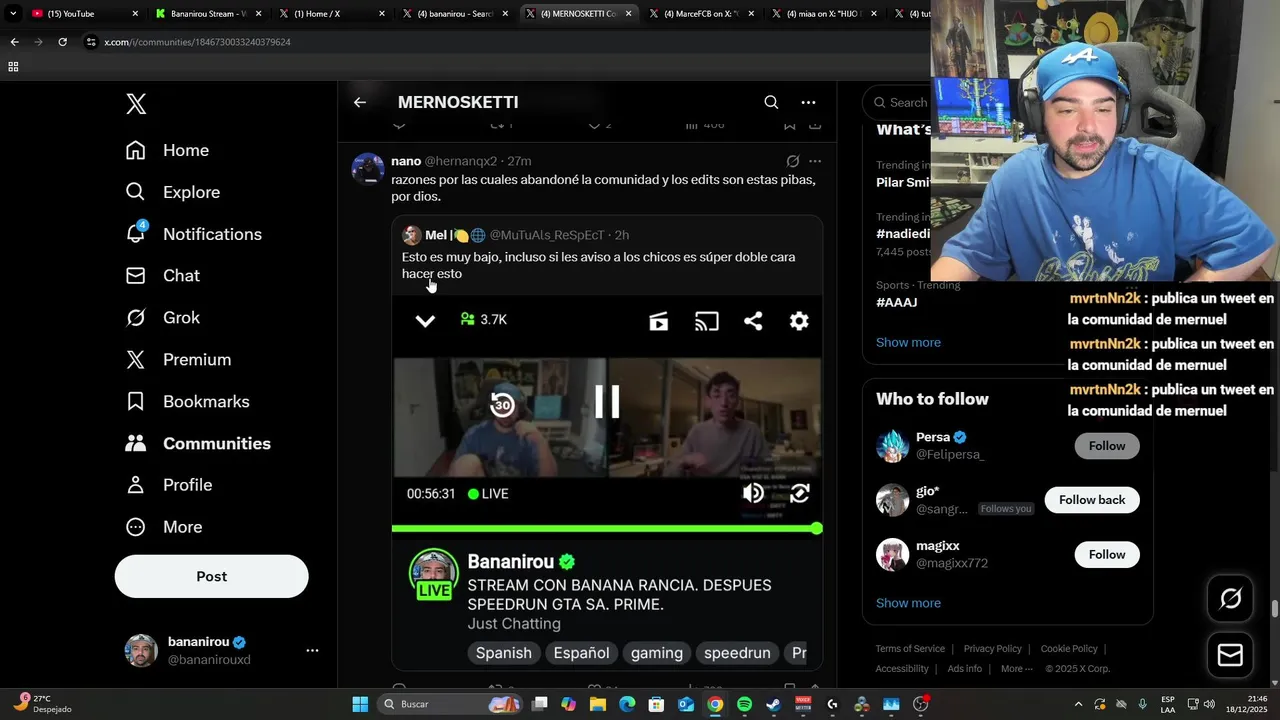Viewport: 1280px width, 720px height.
Task: Open floating messages envelope button
Action: (1230, 655)
